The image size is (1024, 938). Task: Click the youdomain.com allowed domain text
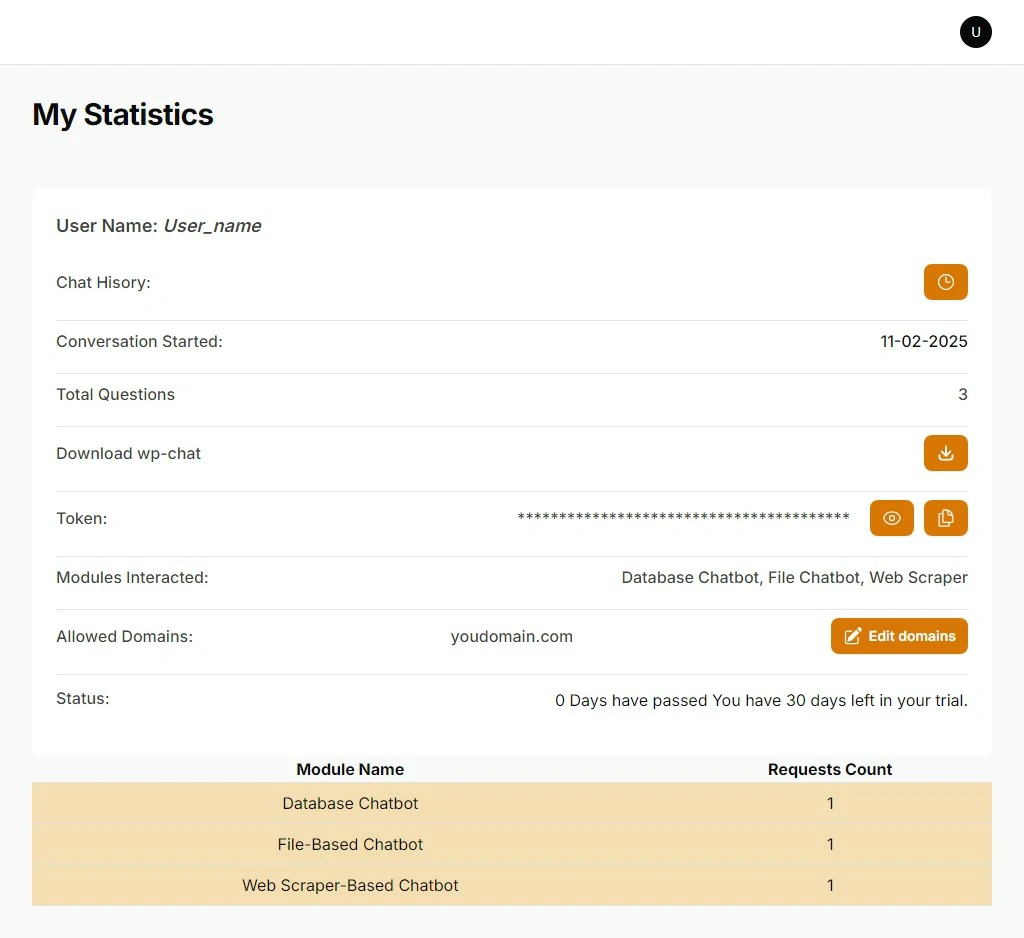click(x=512, y=636)
